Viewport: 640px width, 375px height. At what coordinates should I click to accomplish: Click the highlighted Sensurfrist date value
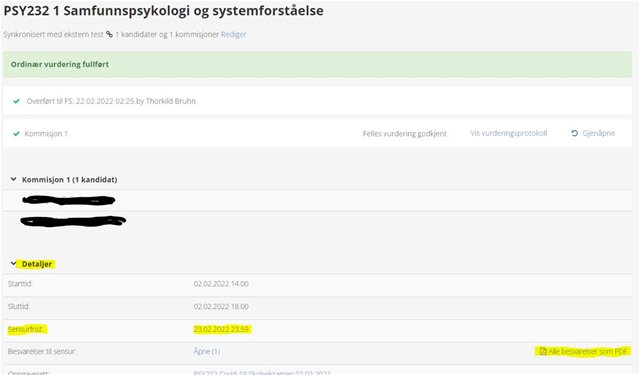[221, 329]
